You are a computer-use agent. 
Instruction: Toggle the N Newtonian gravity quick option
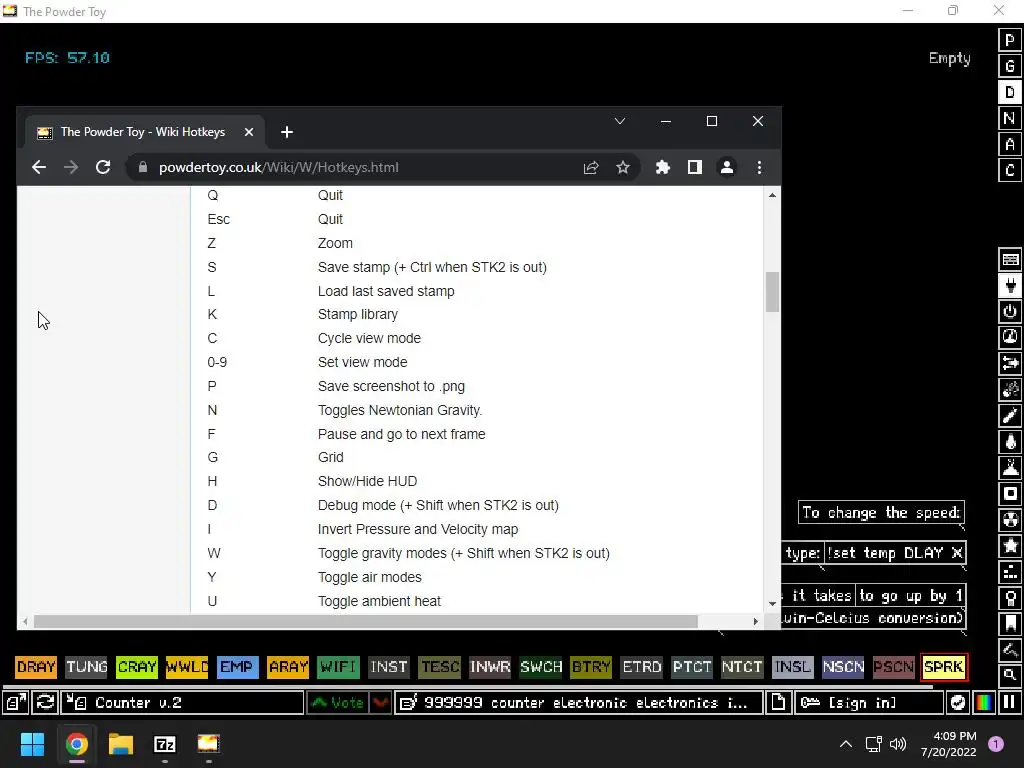(1010, 118)
